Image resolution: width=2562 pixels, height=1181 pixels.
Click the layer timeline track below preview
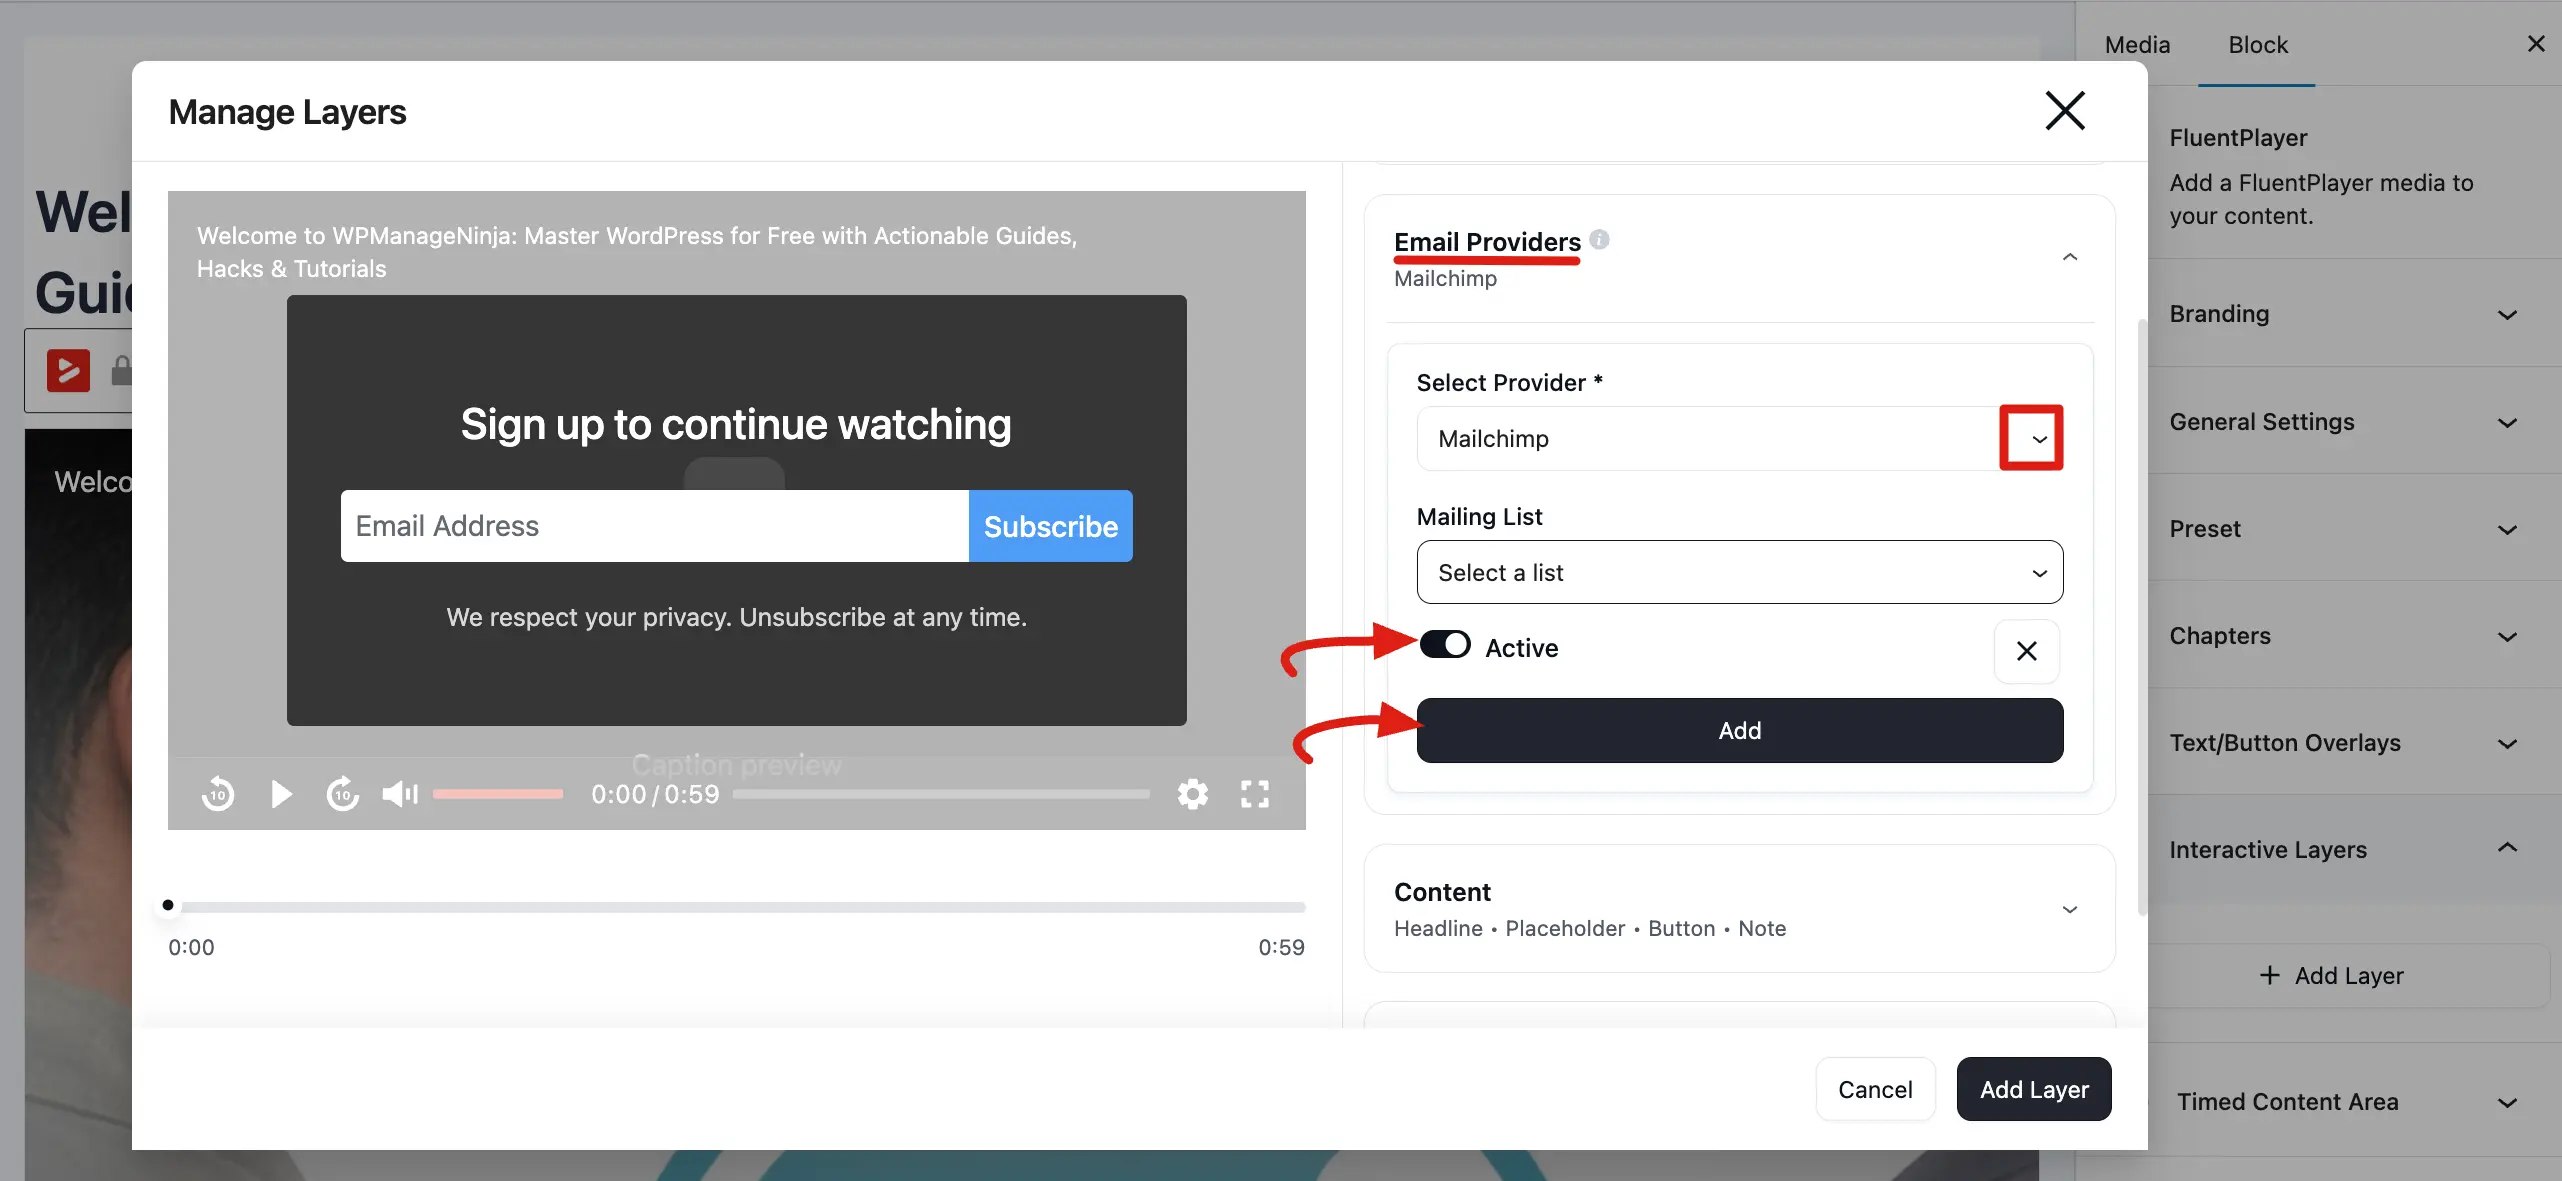coord(737,906)
